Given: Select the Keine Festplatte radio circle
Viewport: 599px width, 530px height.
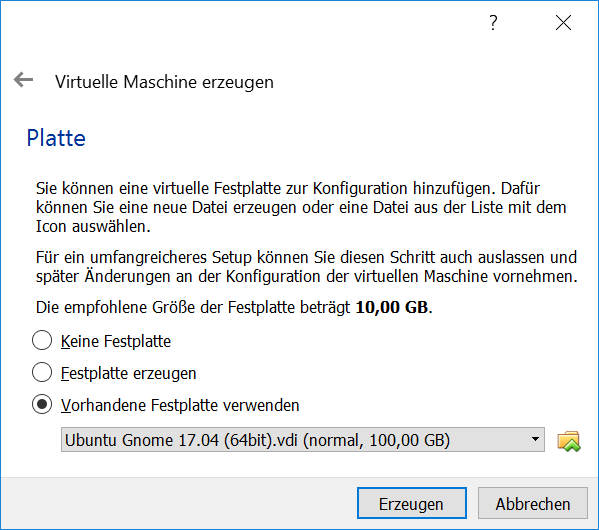Looking at the screenshot, I should coord(42,340).
